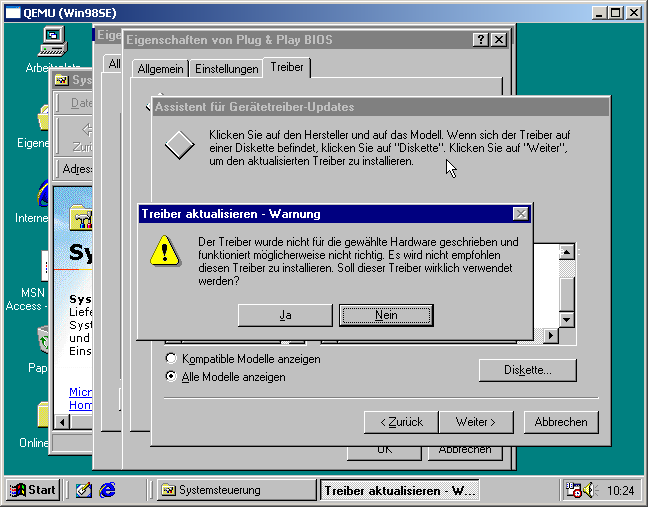648x507 pixels.
Task: Click the Outlook Express quick launch icon
Action: (84, 490)
